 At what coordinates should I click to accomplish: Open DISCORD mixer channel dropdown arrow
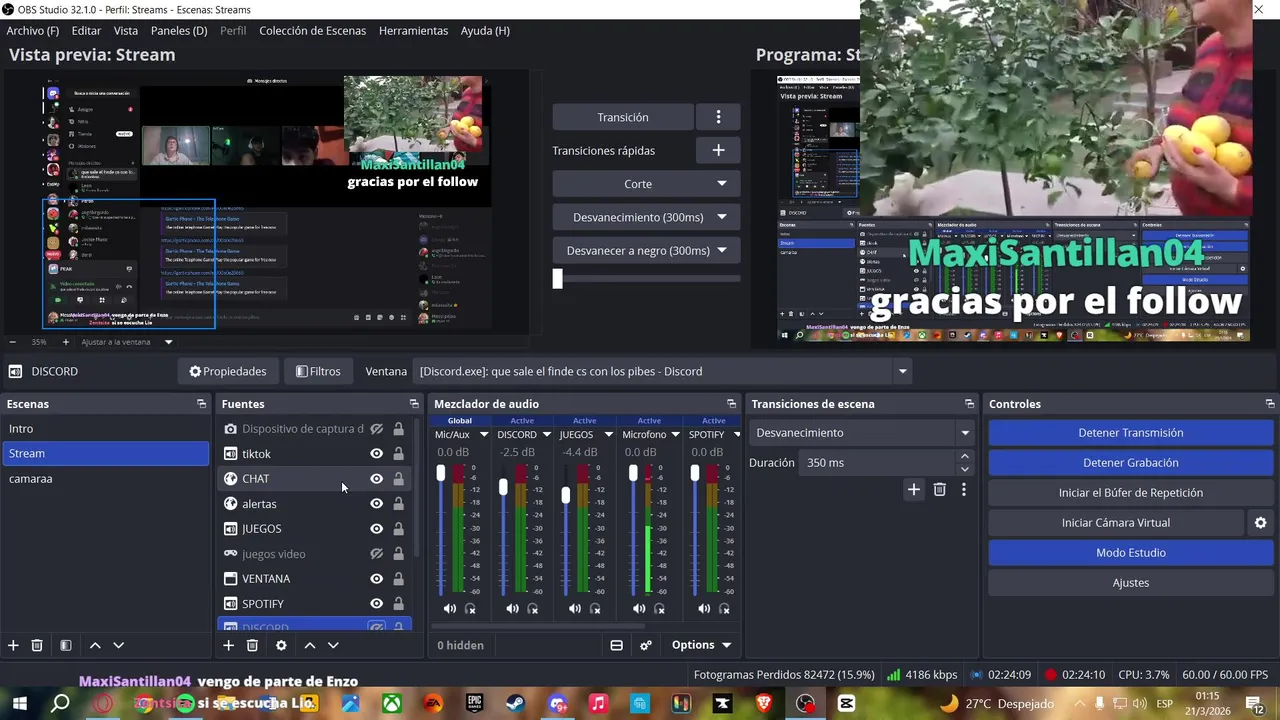(546, 435)
